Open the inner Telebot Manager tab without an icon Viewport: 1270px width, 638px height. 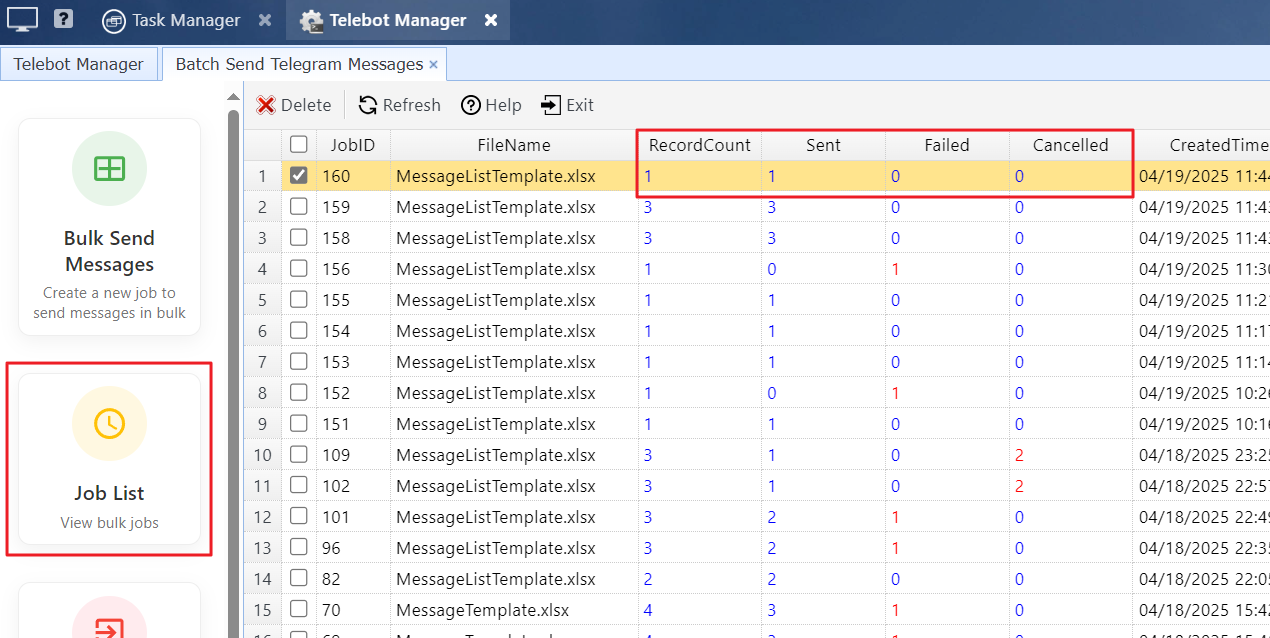79,64
